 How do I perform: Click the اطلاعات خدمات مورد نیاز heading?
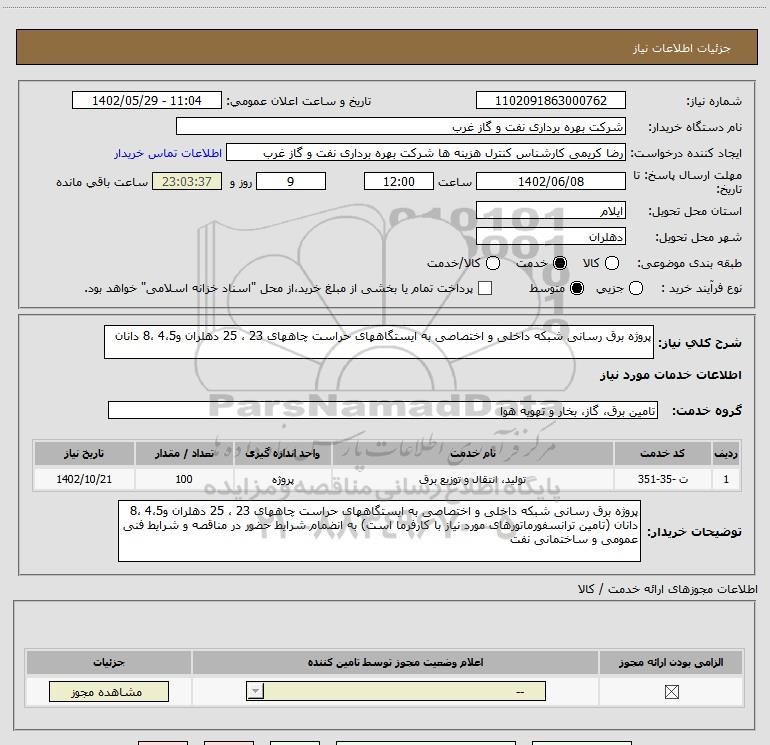(x=670, y=375)
